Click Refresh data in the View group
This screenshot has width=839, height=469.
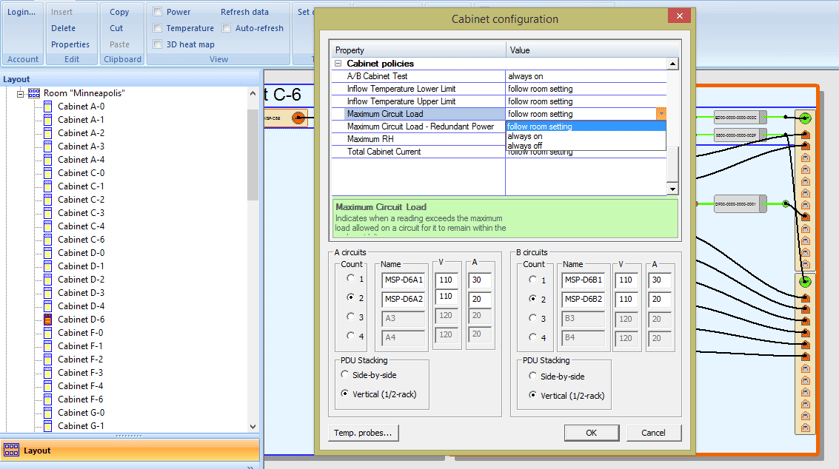click(245, 12)
